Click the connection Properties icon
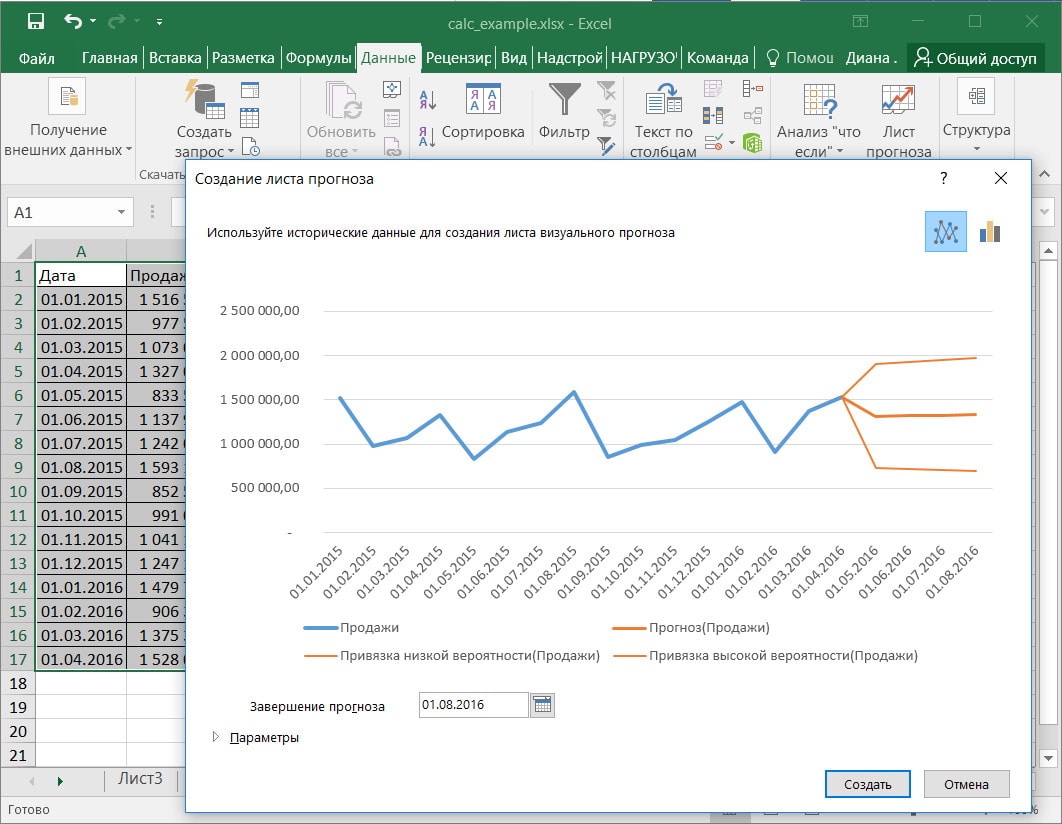Screen dimensions: 1062x824 click(x=391, y=118)
